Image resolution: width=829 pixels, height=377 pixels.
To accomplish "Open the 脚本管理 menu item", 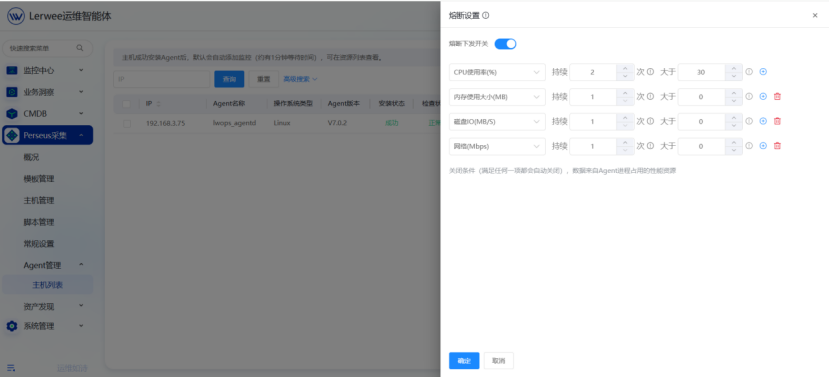I will 39,222.
